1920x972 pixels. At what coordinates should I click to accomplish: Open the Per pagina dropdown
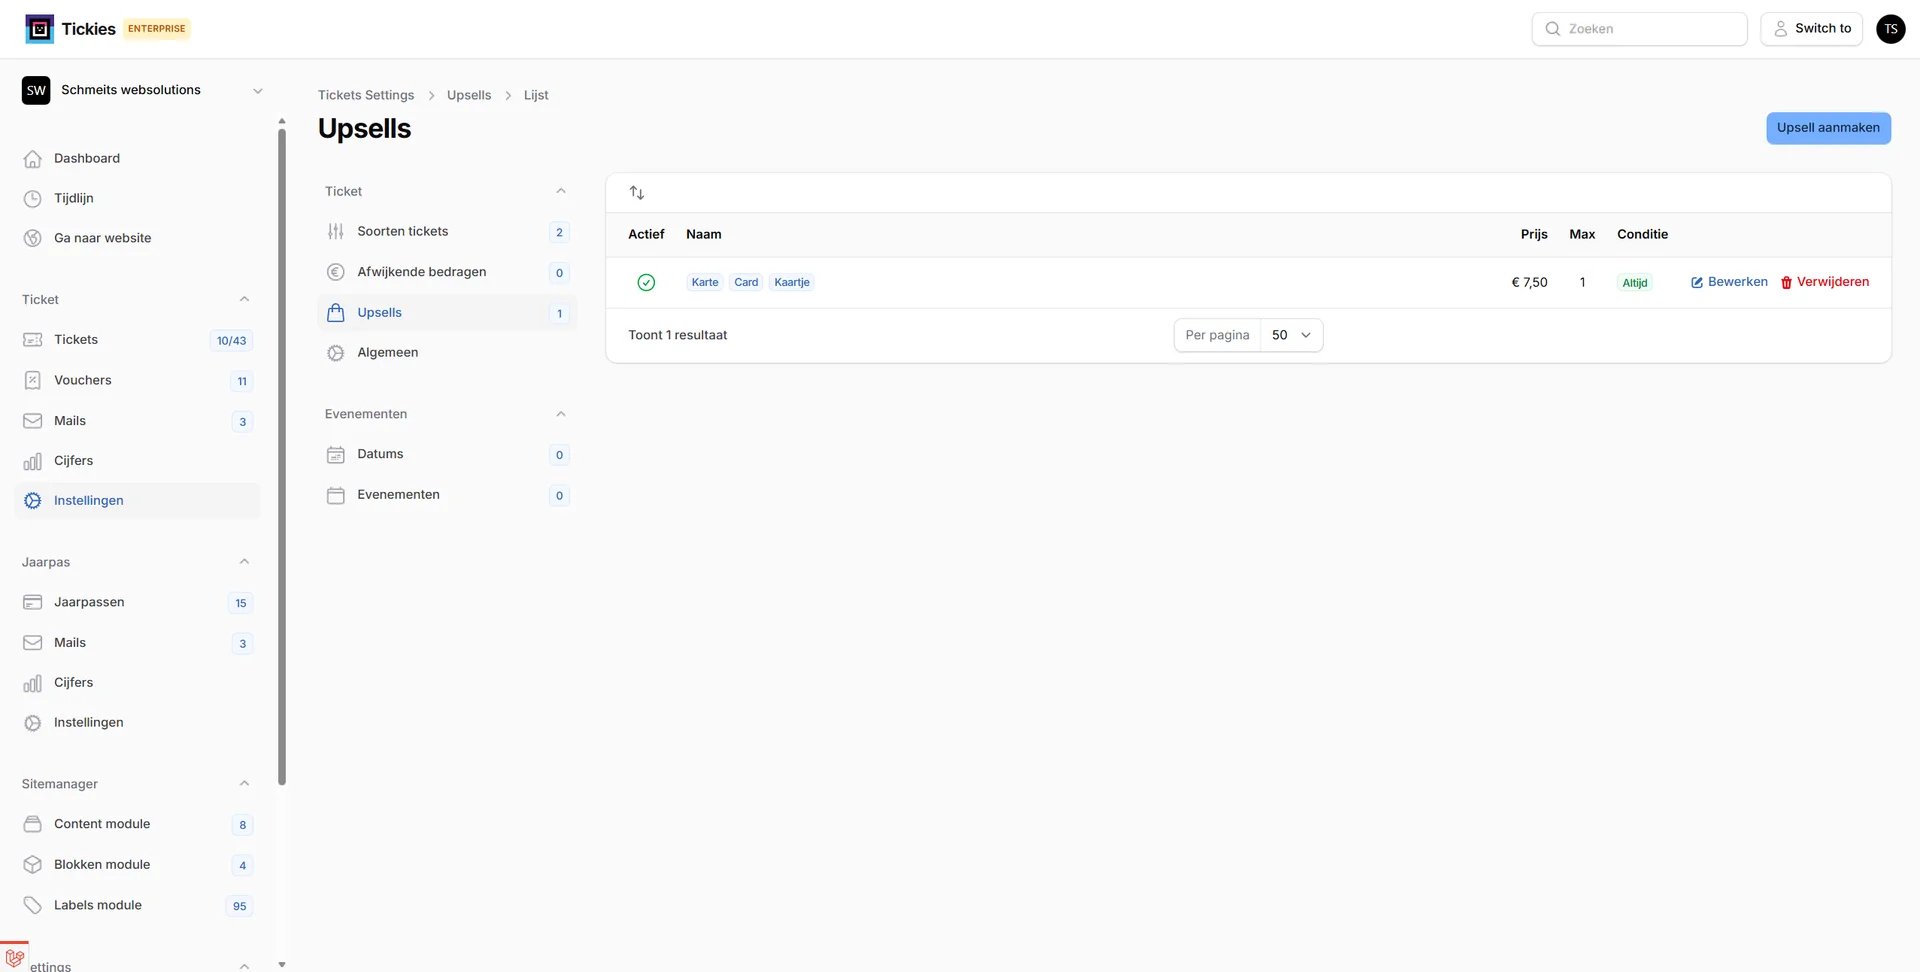[1290, 336]
